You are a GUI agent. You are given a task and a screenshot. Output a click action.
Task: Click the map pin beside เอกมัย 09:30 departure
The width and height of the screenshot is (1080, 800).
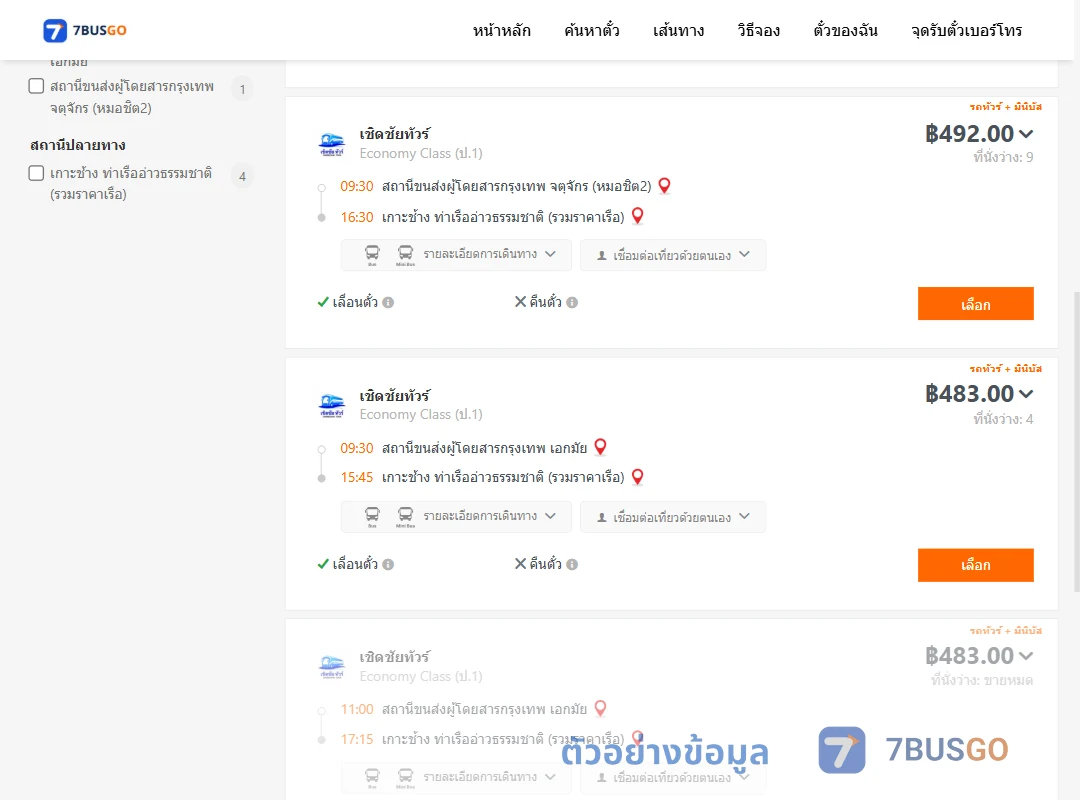pyautogui.click(x=600, y=447)
